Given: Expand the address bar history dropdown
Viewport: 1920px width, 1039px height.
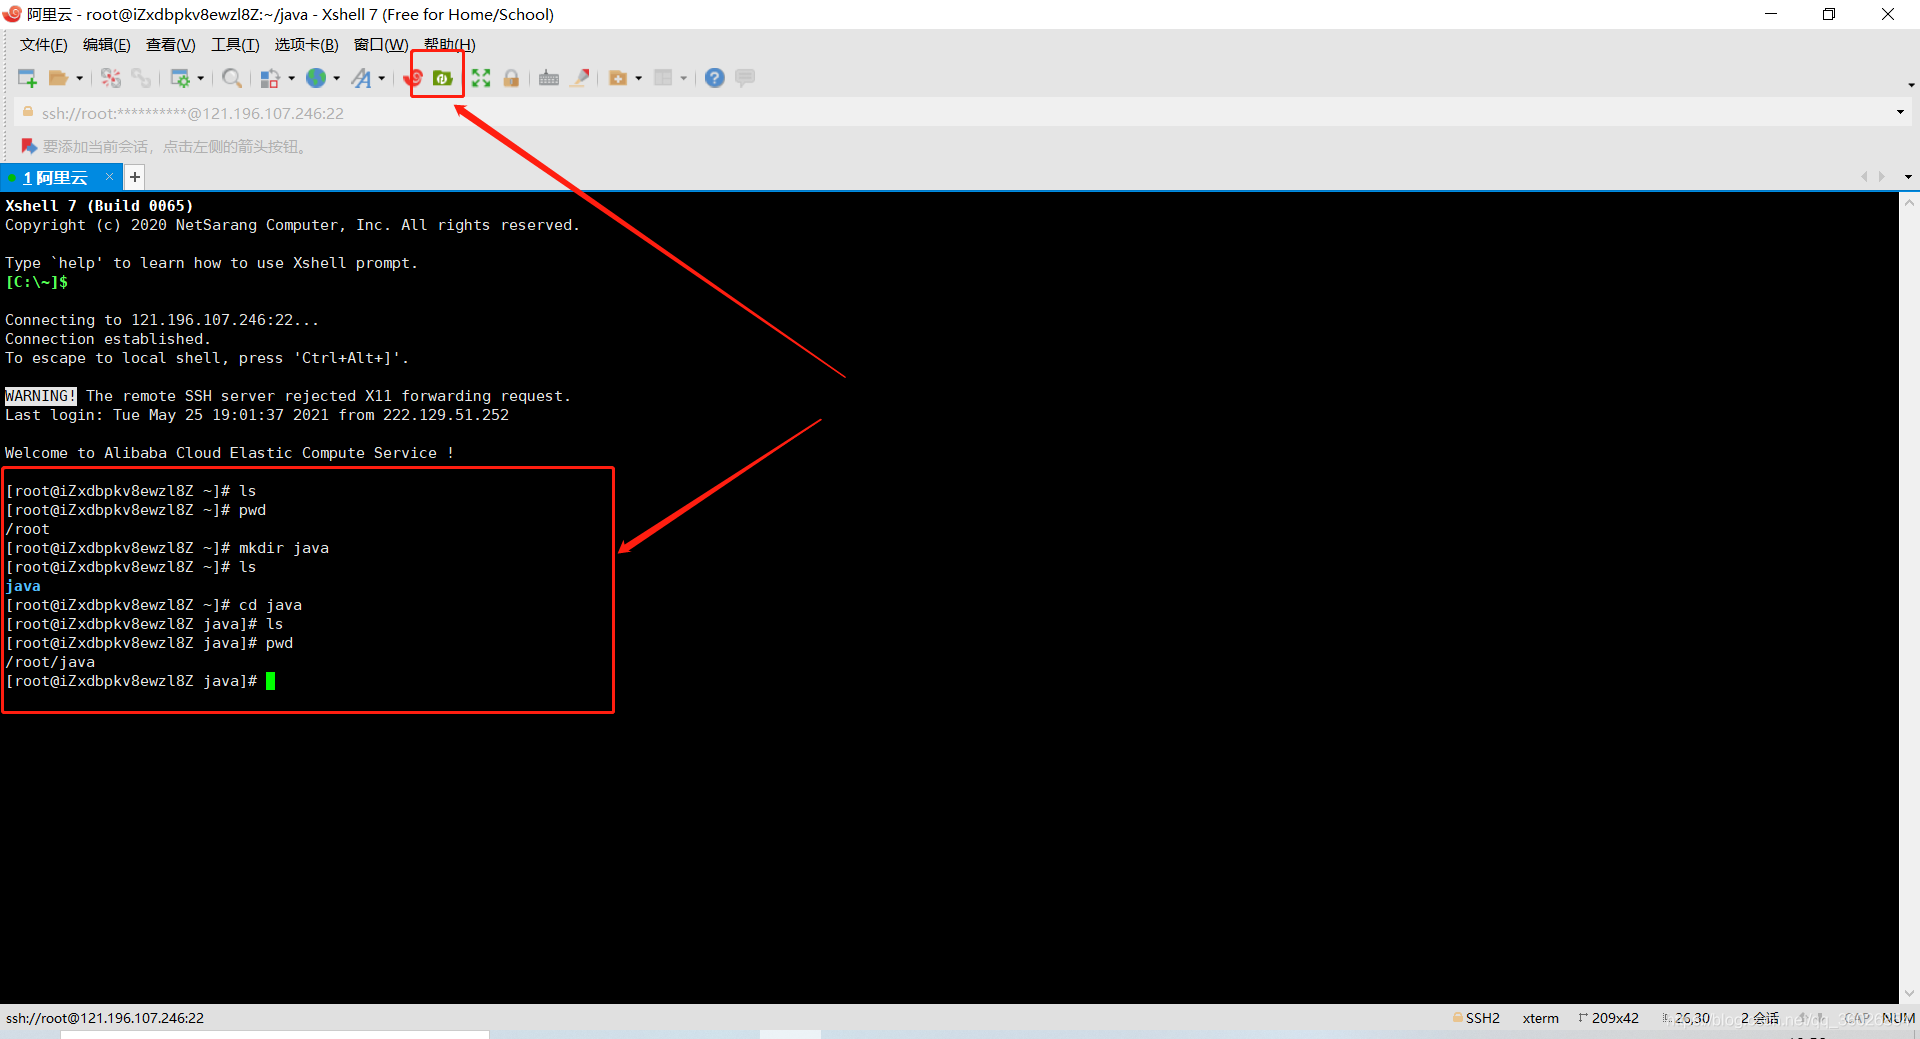Looking at the screenshot, I should coord(1900,112).
